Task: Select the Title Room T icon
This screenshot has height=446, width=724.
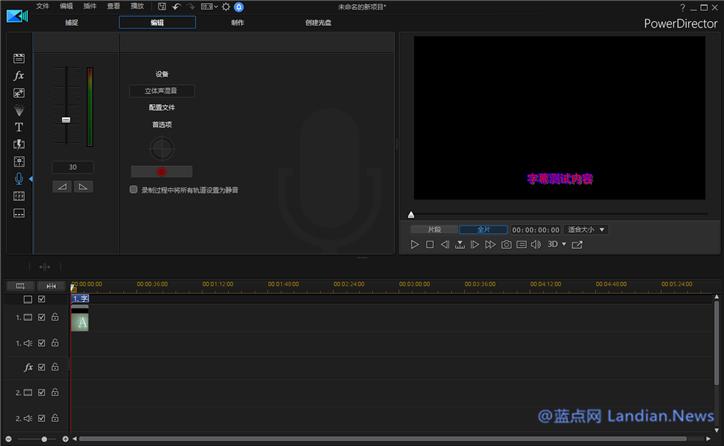Action: coord(18,127)
